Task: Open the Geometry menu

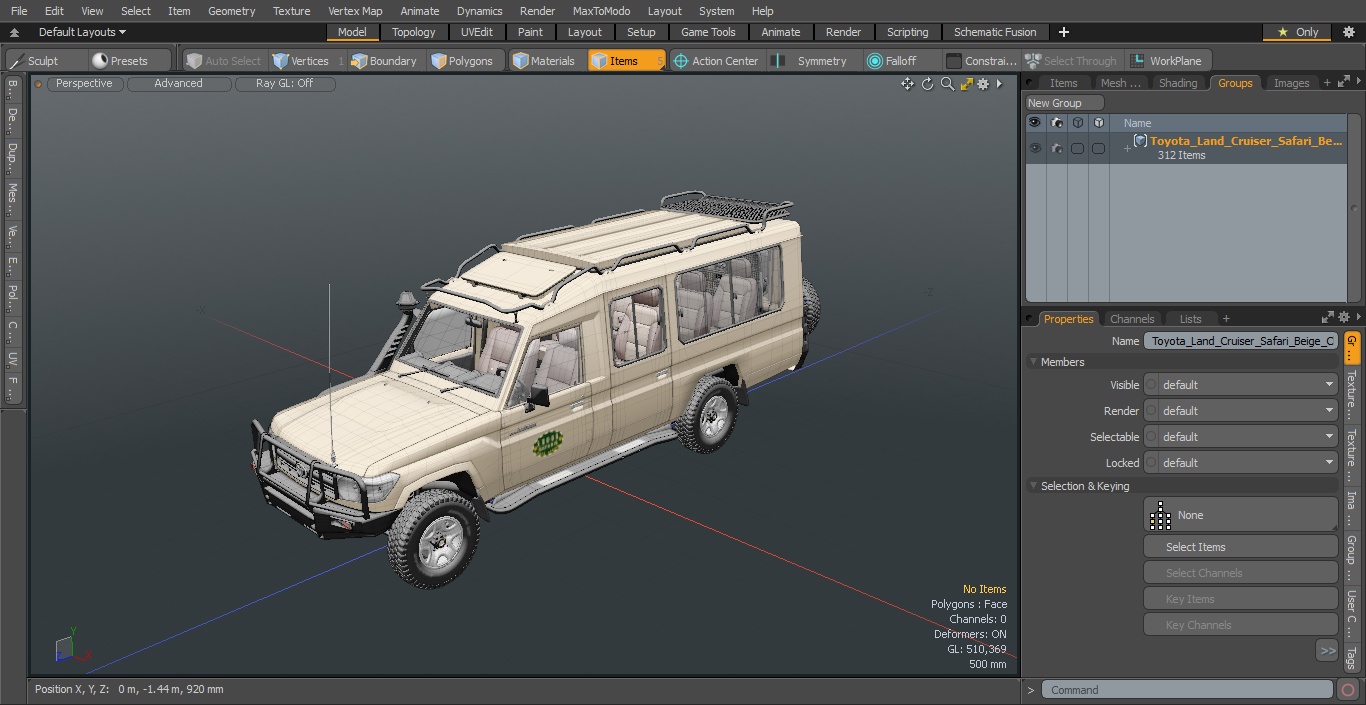Action: coord(231,11)
